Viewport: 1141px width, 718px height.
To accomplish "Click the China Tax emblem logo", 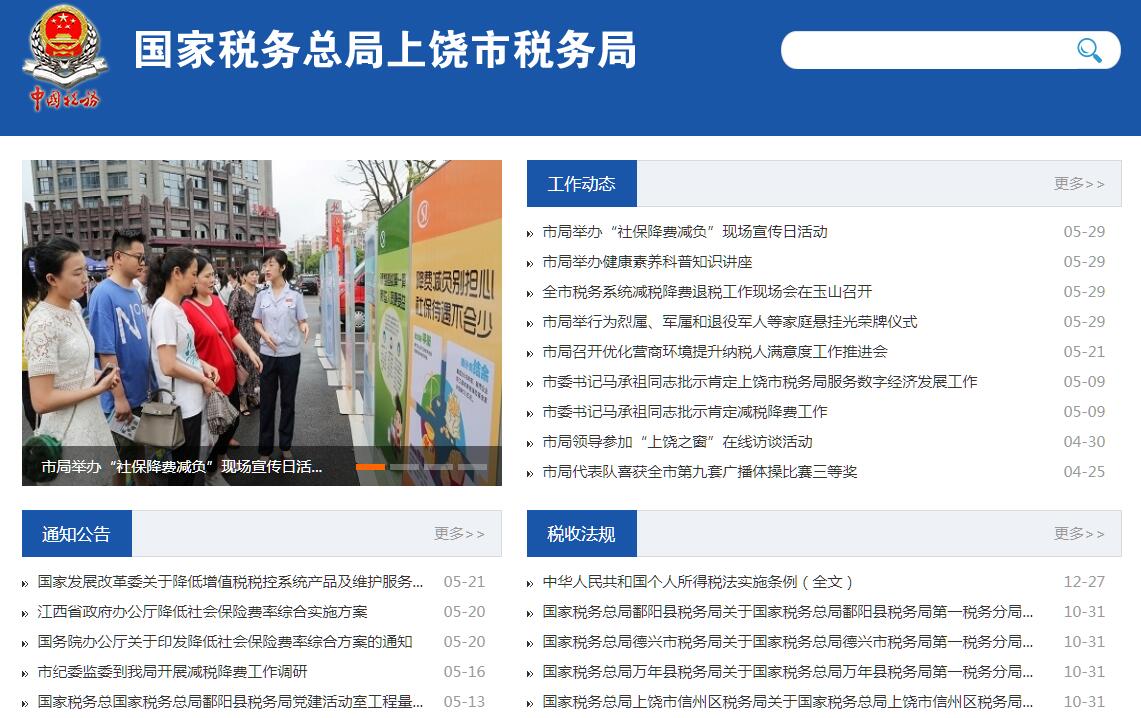I will coord(63,58).
